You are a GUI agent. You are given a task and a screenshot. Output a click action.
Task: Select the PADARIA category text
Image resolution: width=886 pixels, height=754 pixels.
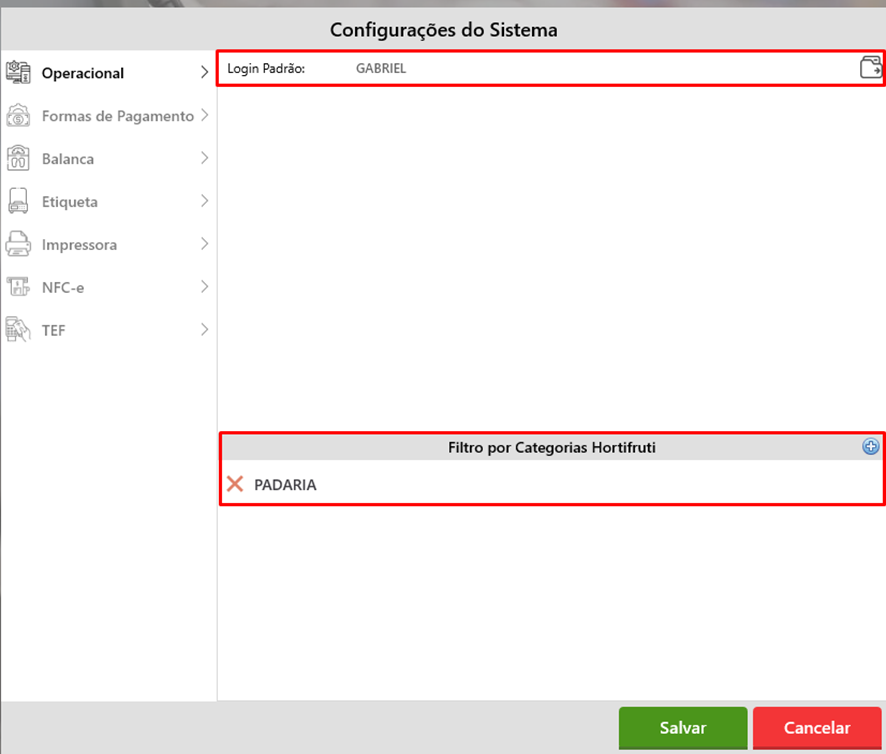click(285, 485)
